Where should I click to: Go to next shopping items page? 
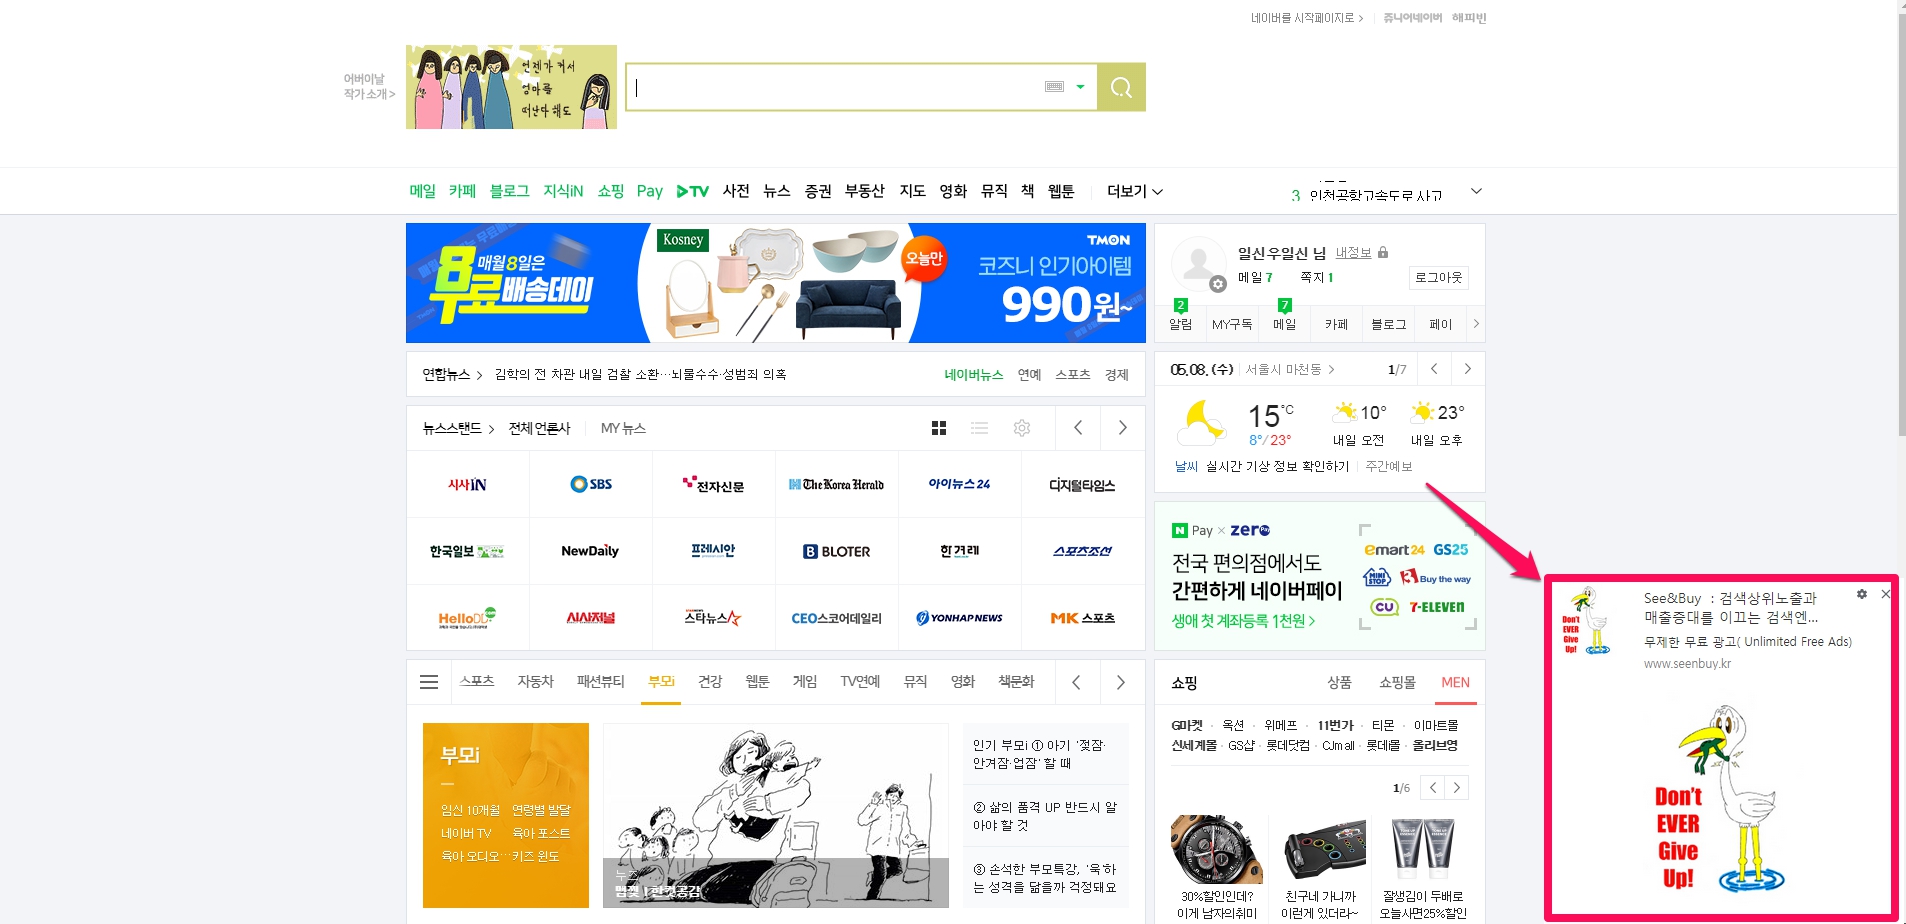[1457, 788]
